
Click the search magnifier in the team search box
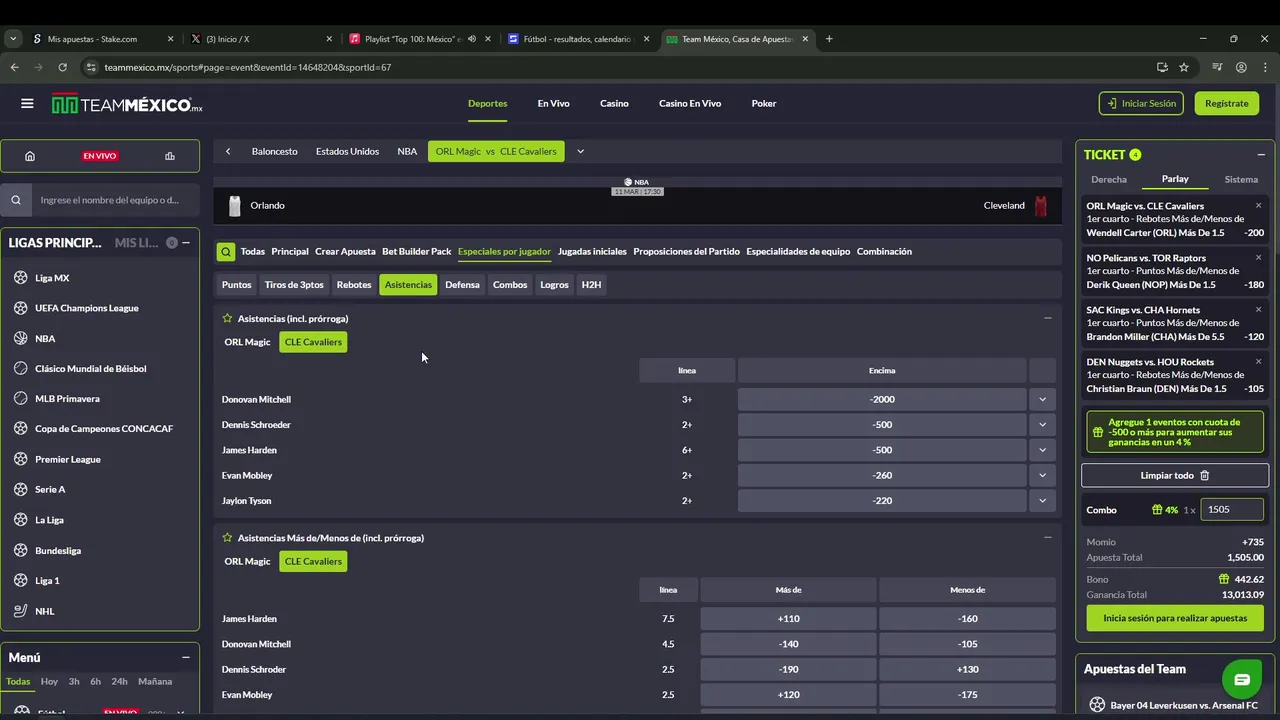16,200
